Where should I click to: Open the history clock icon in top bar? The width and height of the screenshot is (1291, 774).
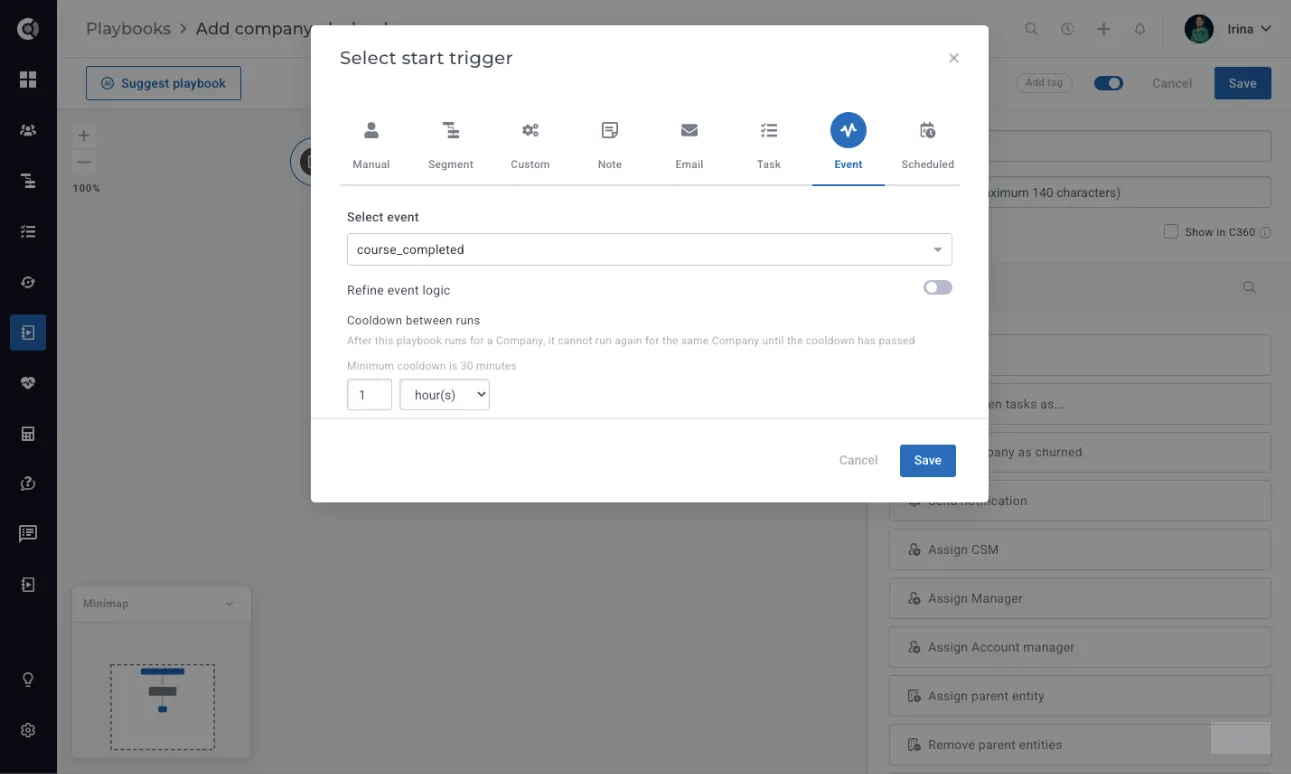click(1067, 29)
